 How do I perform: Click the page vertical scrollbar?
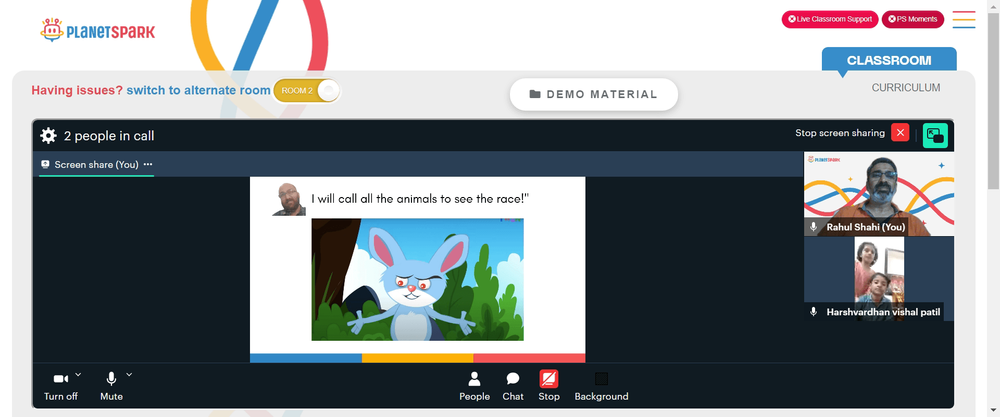[x=994, y=100]
